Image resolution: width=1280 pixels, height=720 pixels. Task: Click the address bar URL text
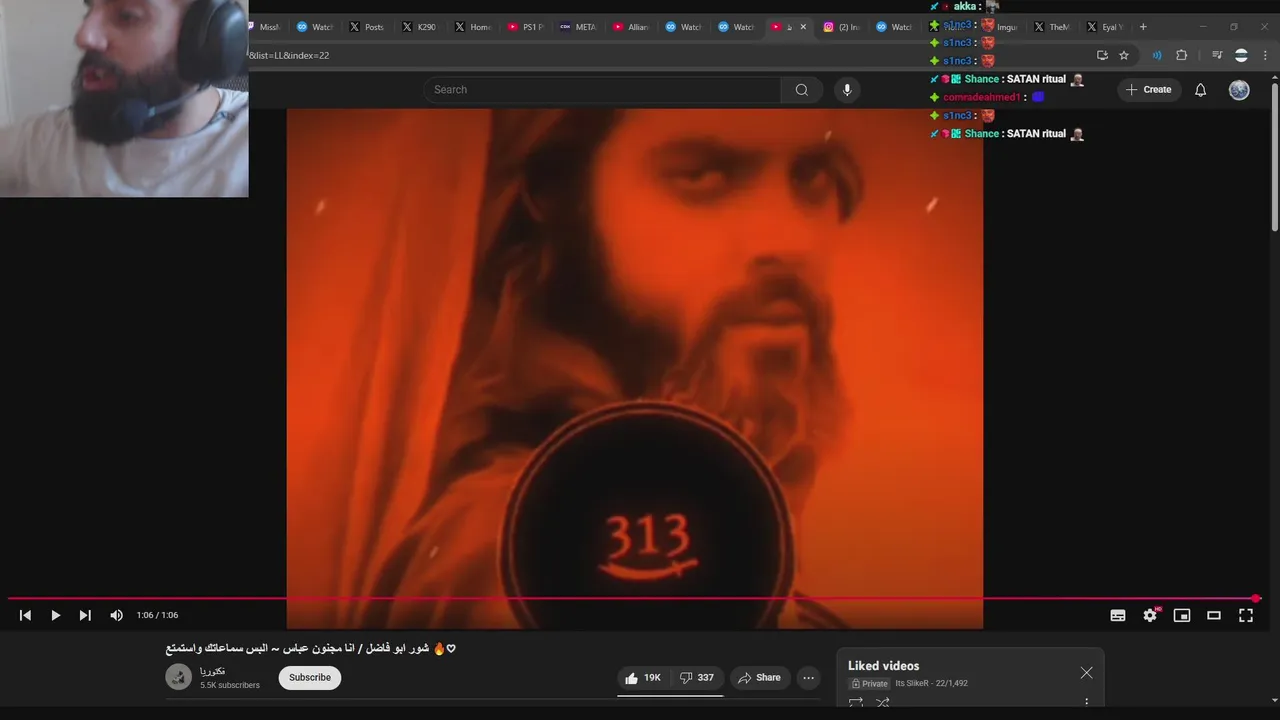pos(289,55)
